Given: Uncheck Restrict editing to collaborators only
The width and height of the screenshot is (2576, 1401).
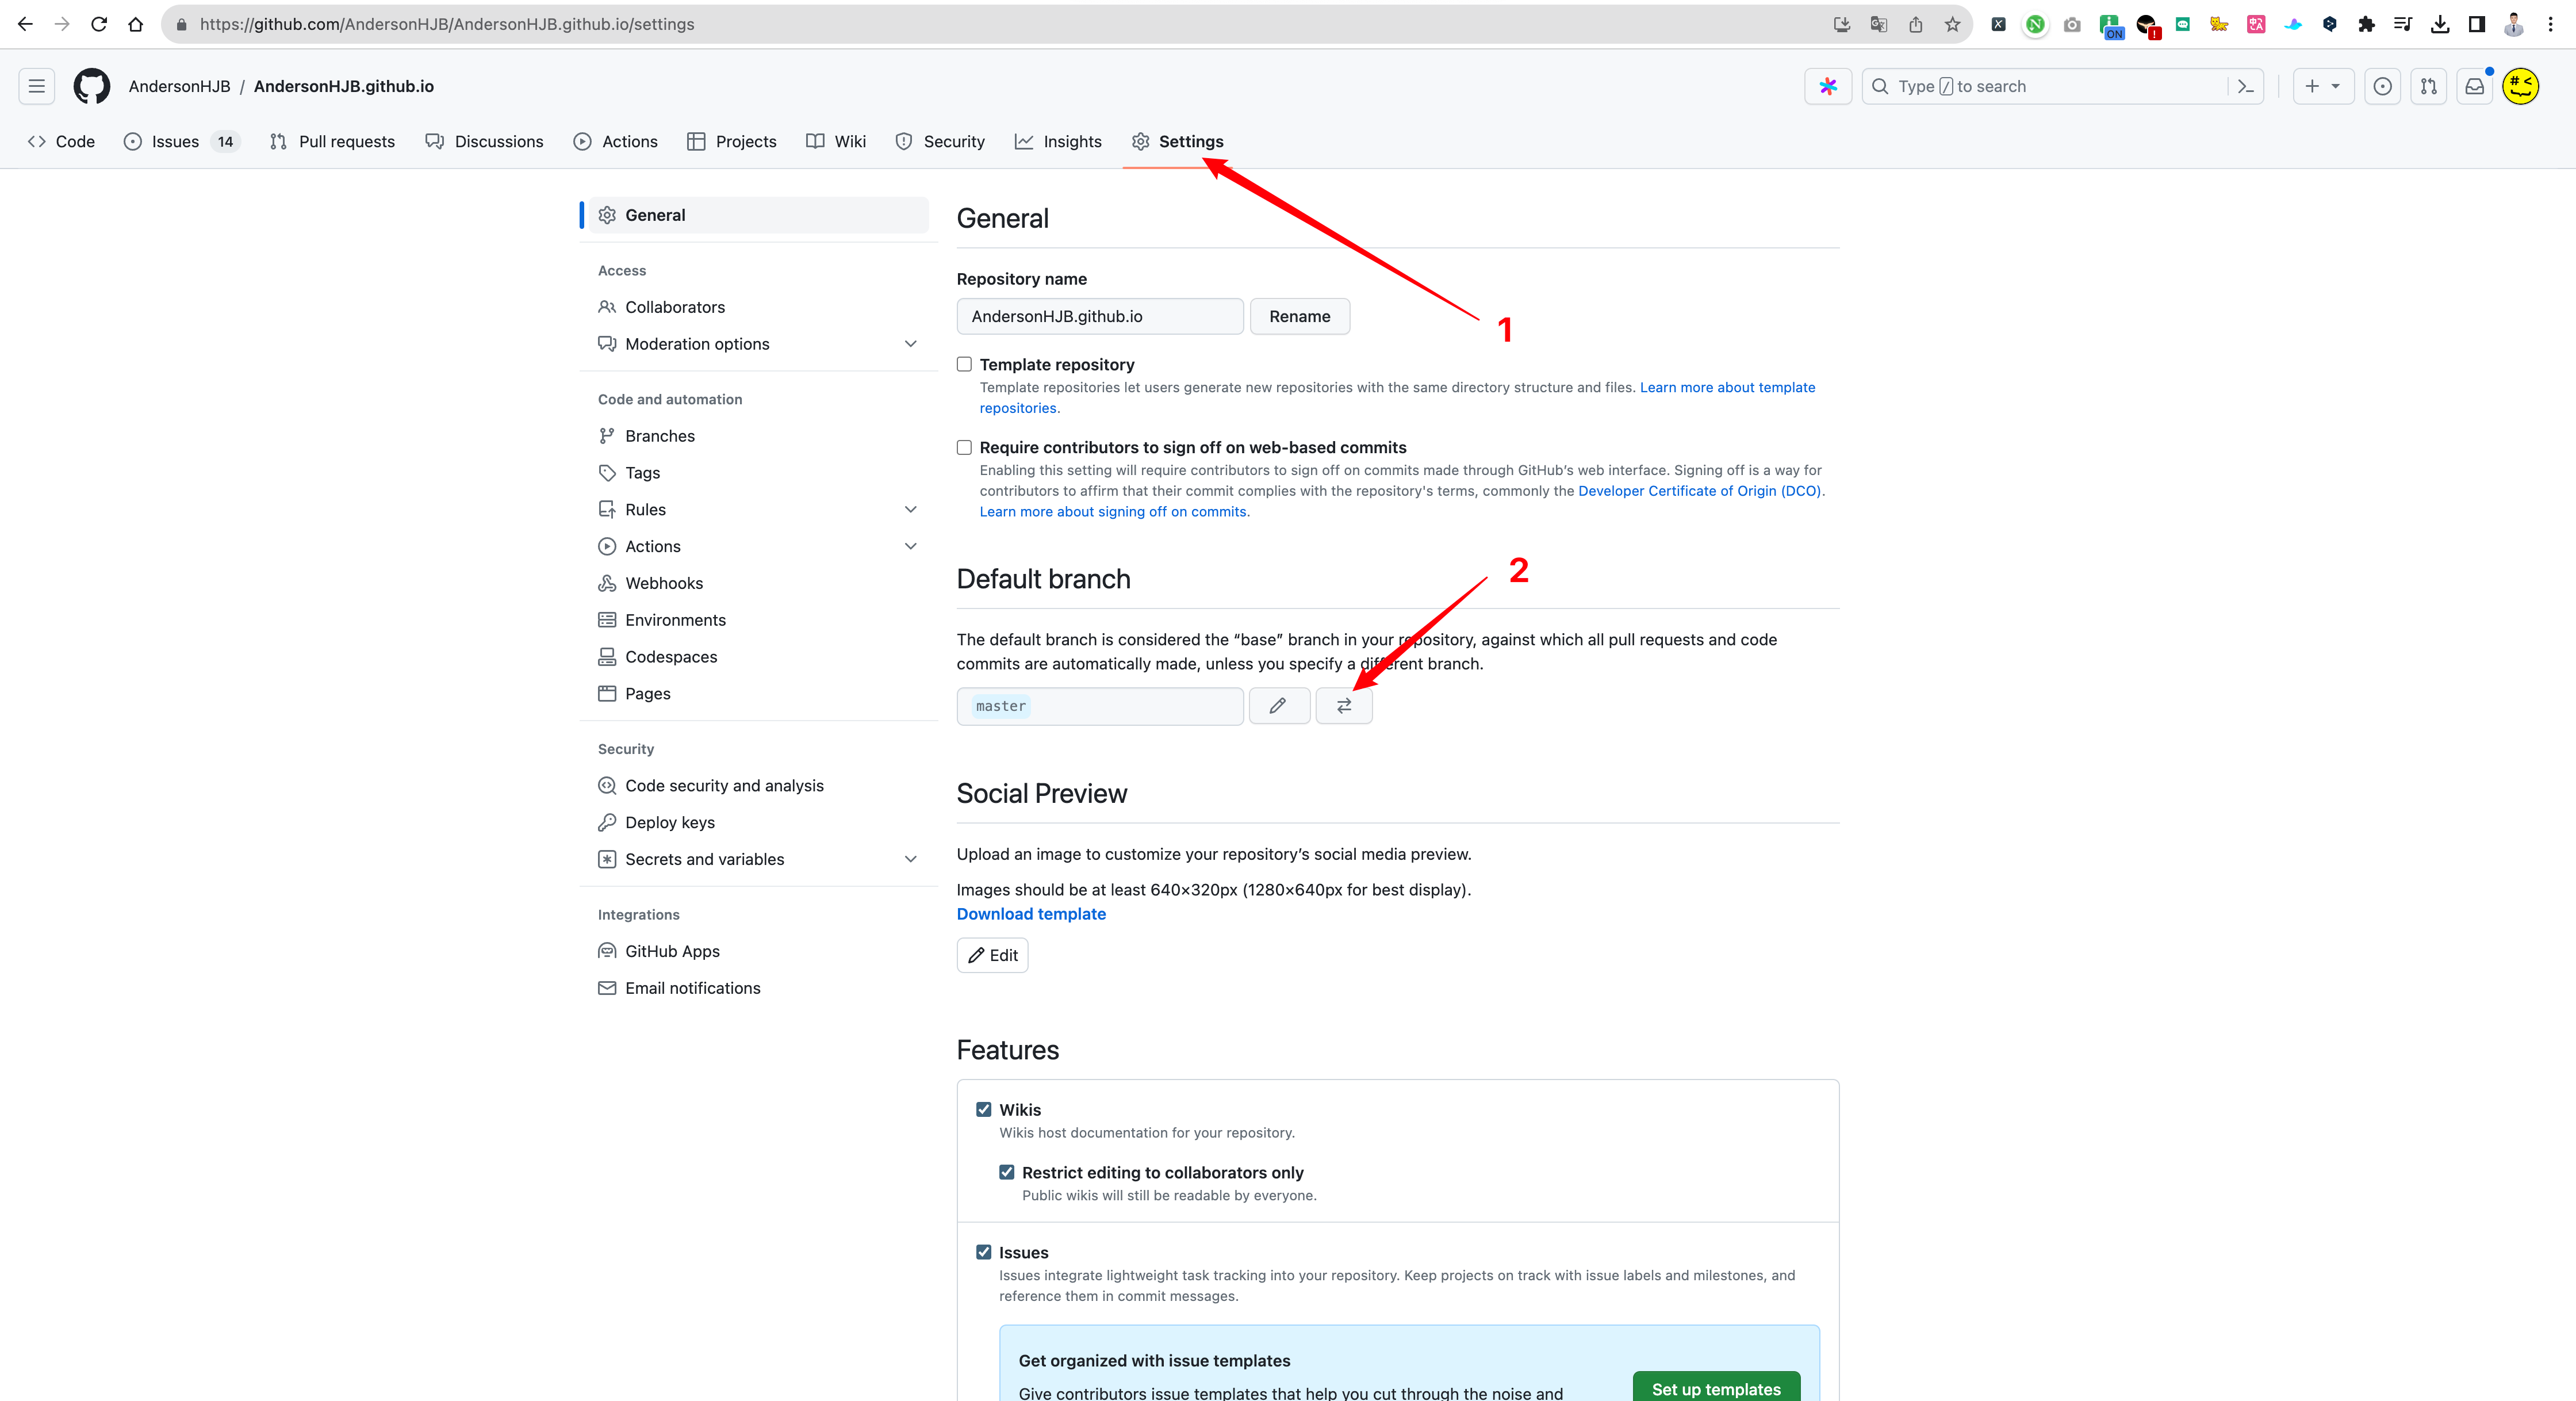Looking at the screenshot, I should click(x=1007, y=1172).
